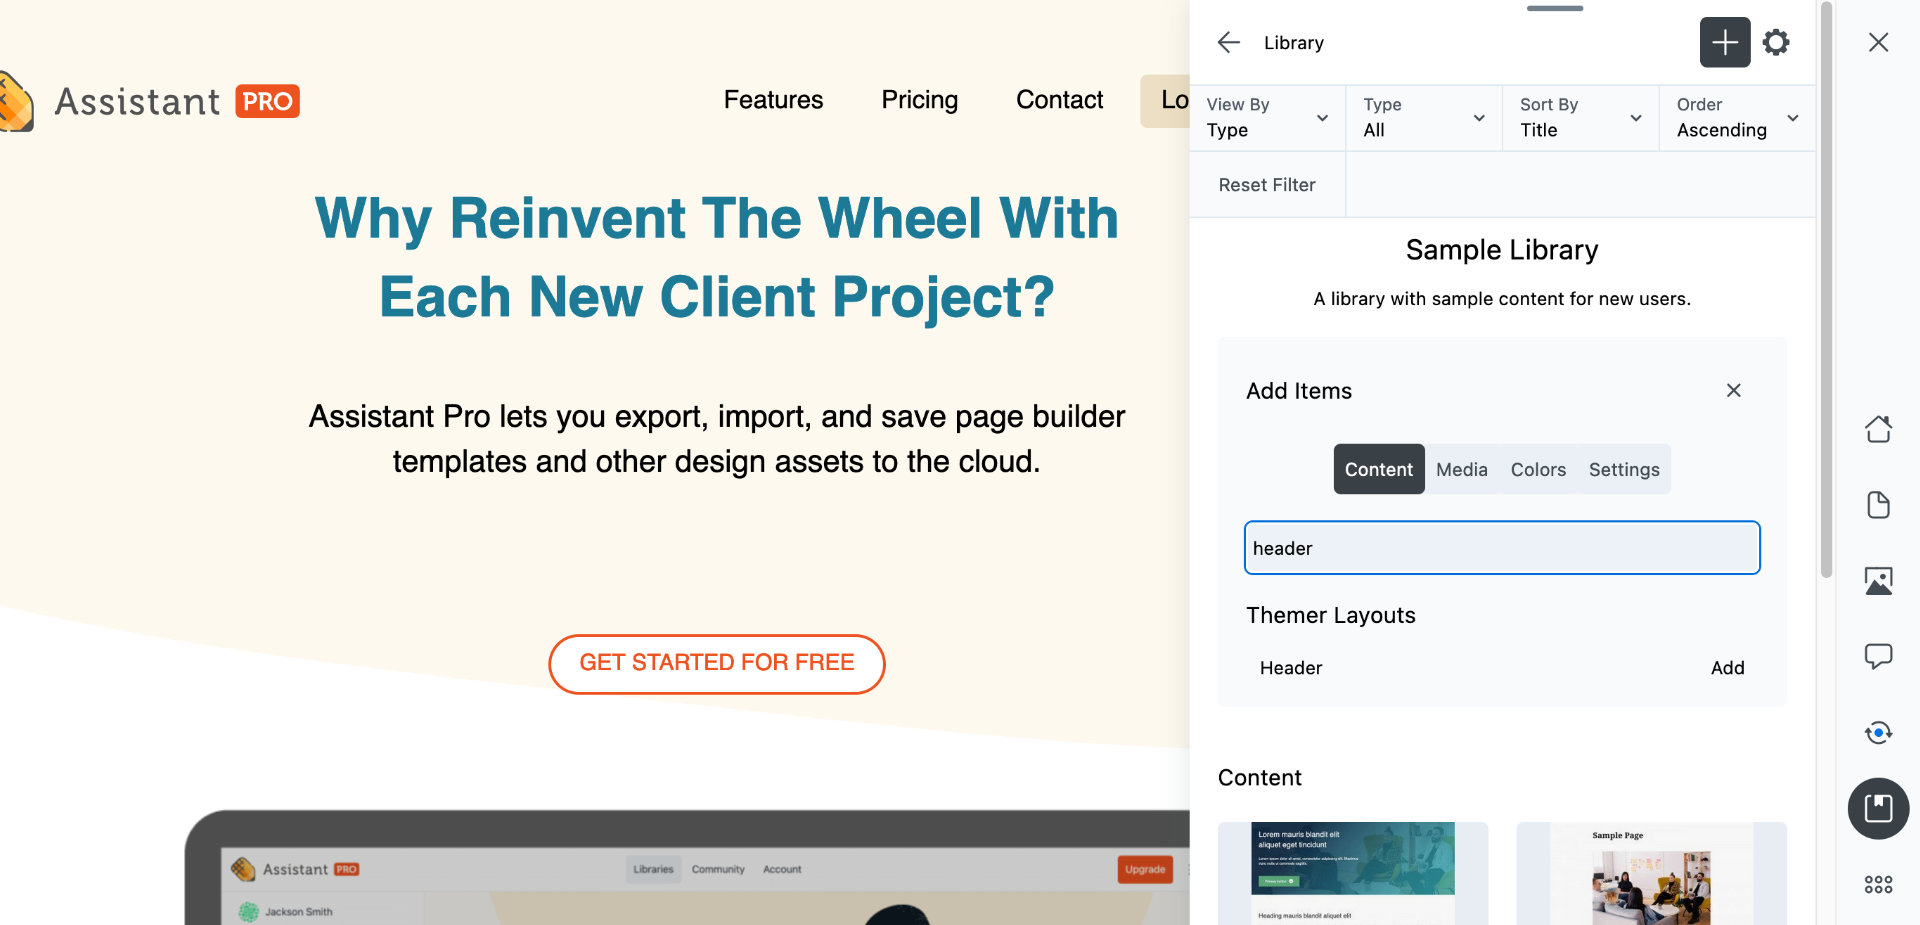This screenshot has width=1920, height=925.
Task: Expand the View By Type dropdown
Action: (x=1267, y=117)
